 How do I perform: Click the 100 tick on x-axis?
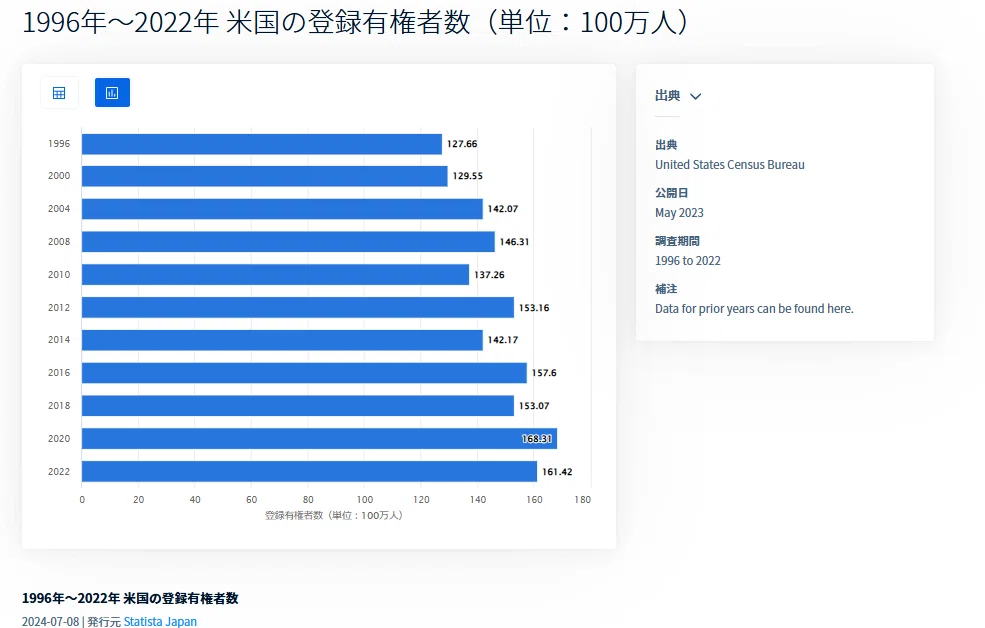364,500
